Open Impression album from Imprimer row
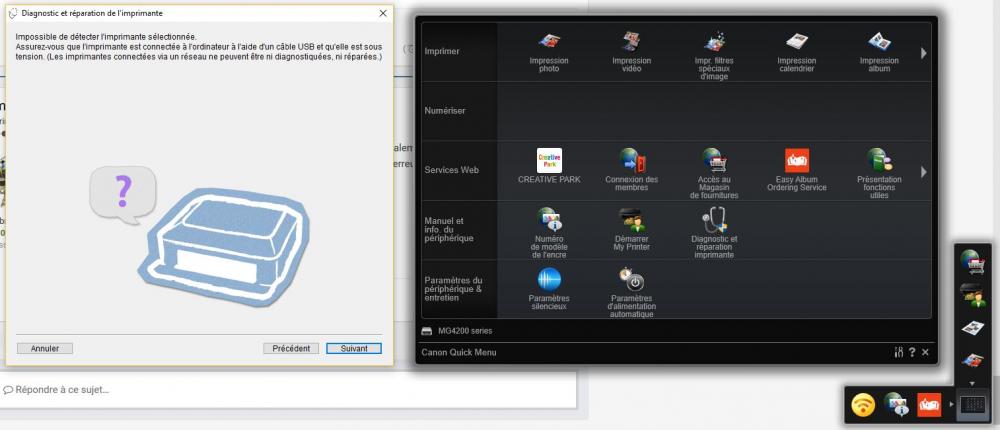The height and width of the screenshot is (430, 1000). tap(879, 51)
